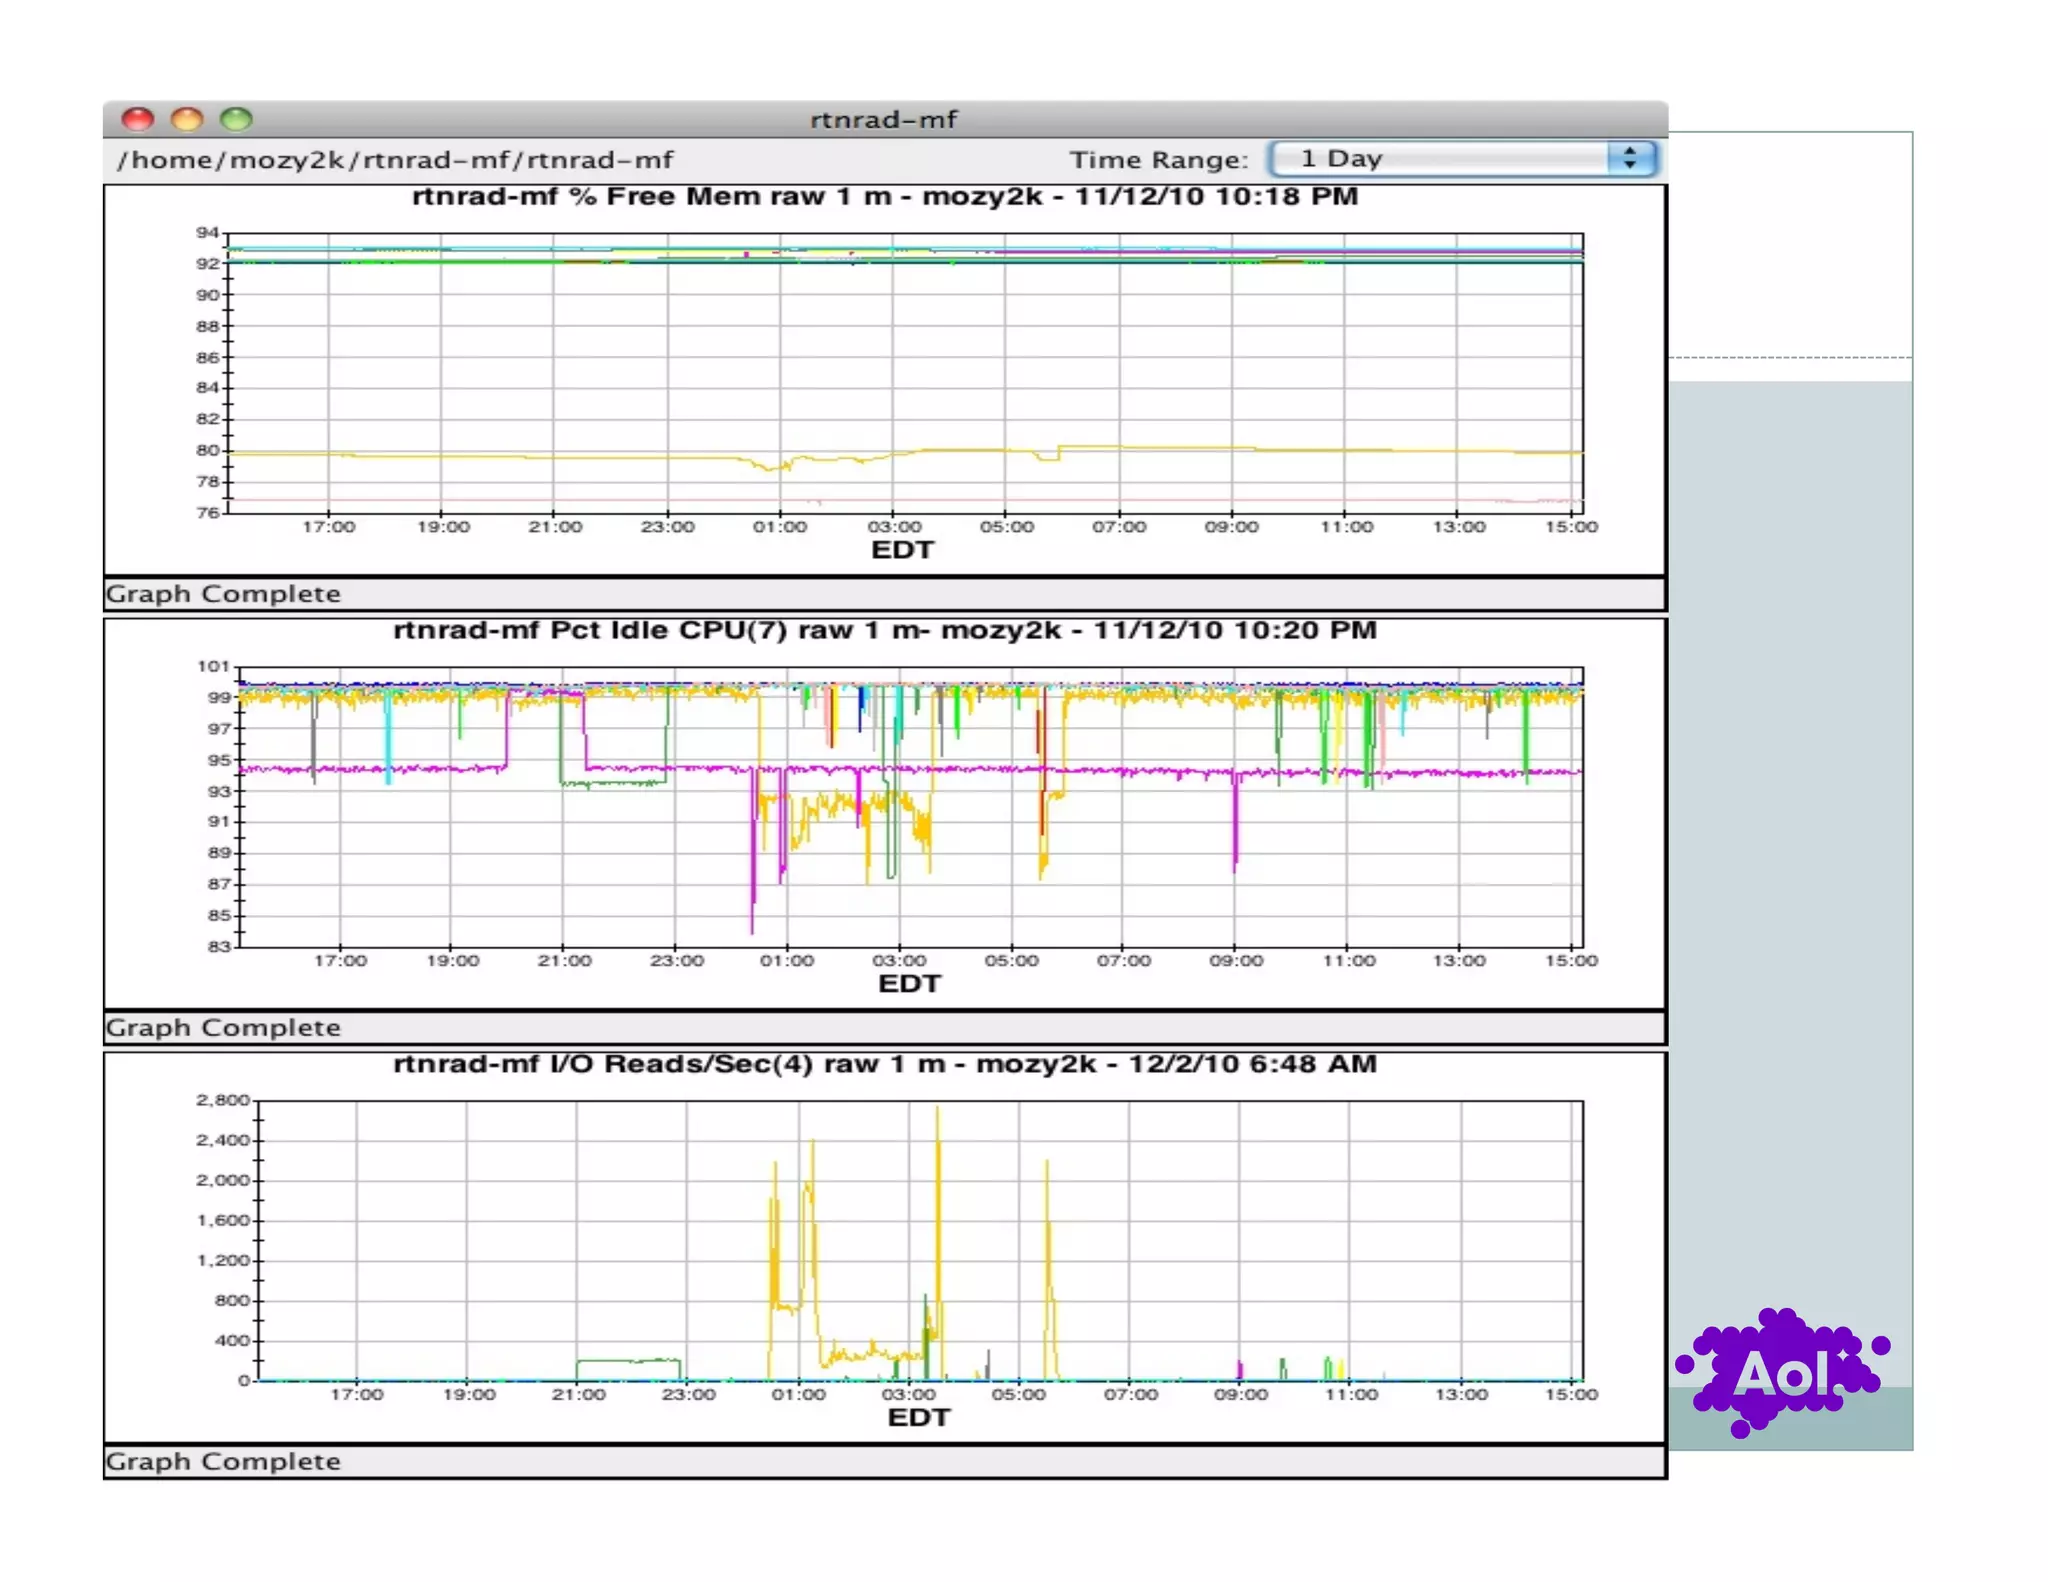Click Graph Complete status under Free Mem graph

[224, 594]
